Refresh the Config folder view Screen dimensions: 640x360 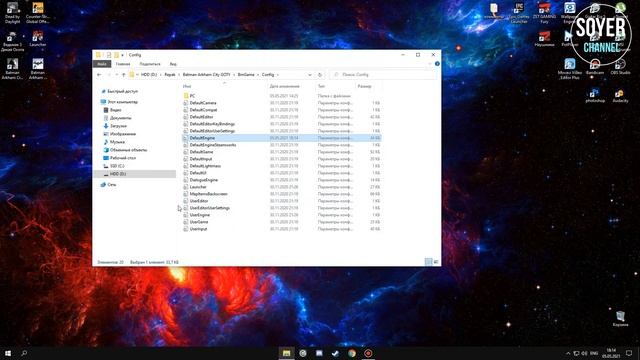coord(320,75)
